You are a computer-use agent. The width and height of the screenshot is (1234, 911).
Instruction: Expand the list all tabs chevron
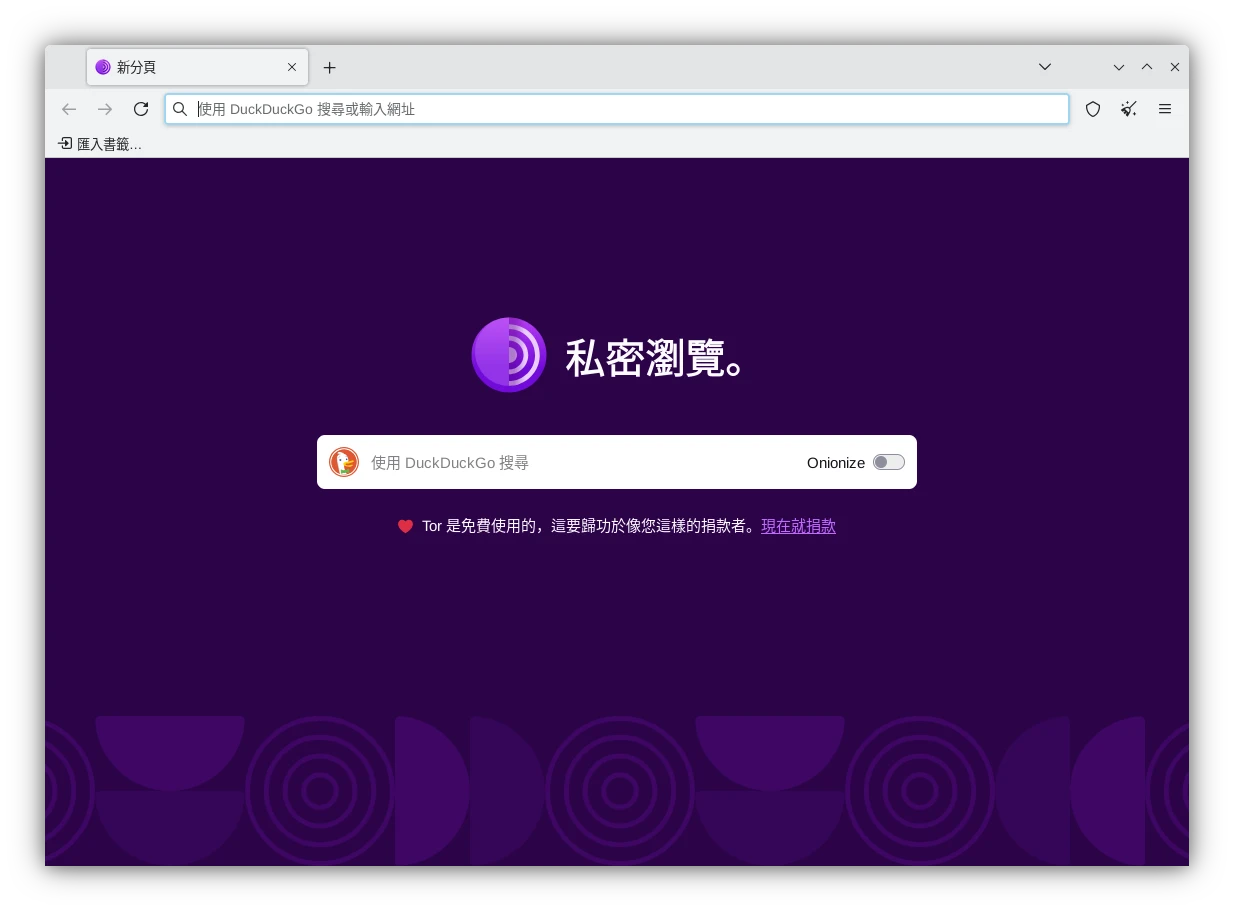[1045, 67]
